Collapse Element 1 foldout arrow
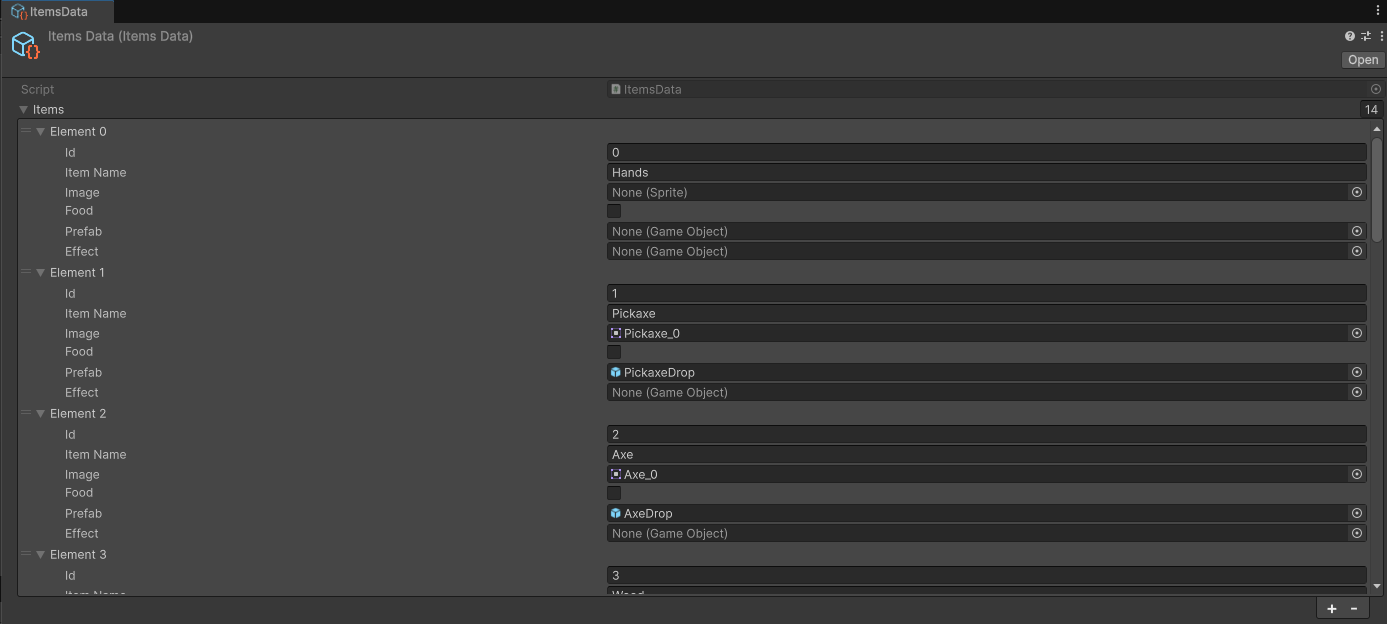 tap(41, 273)
